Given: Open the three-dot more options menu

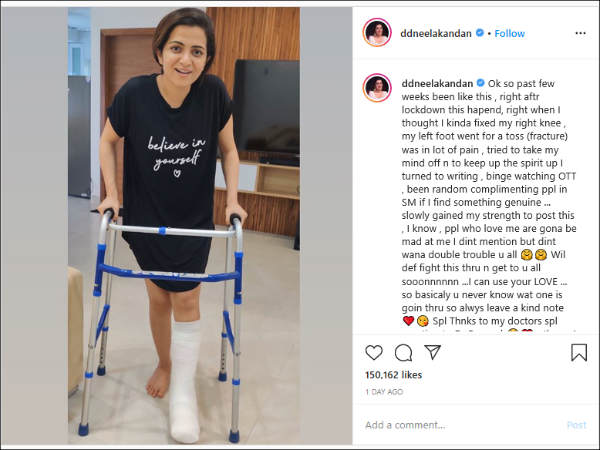Looking at the screenshot, I should [580, 33].
